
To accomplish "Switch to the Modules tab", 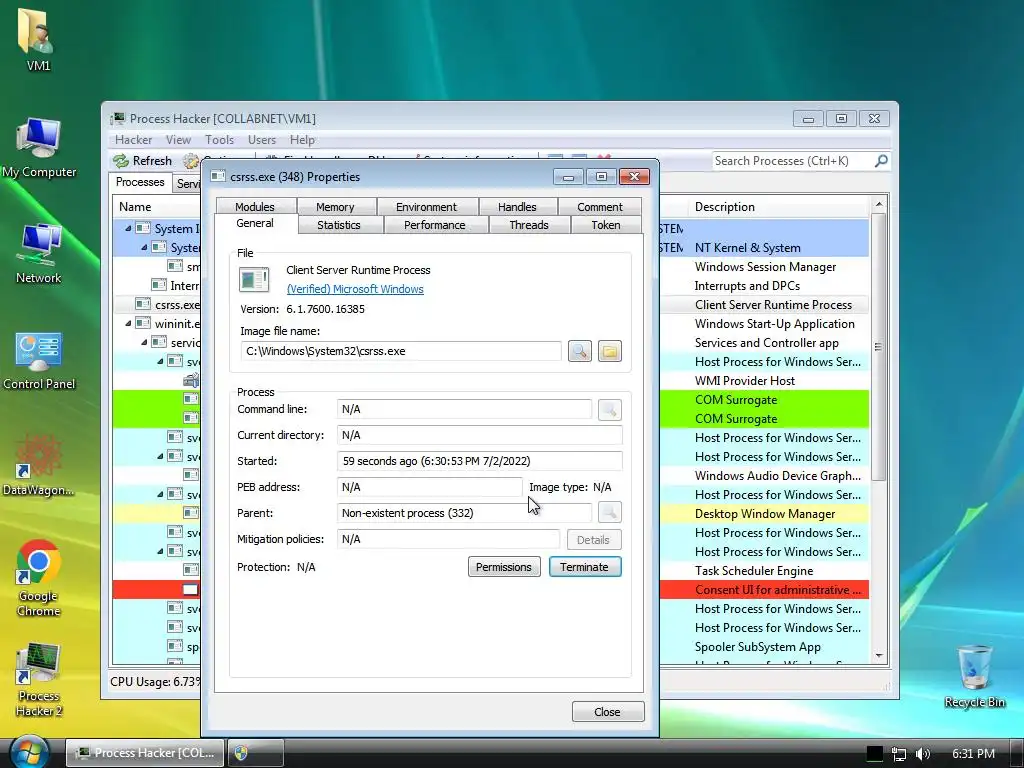I will point(255,206).
